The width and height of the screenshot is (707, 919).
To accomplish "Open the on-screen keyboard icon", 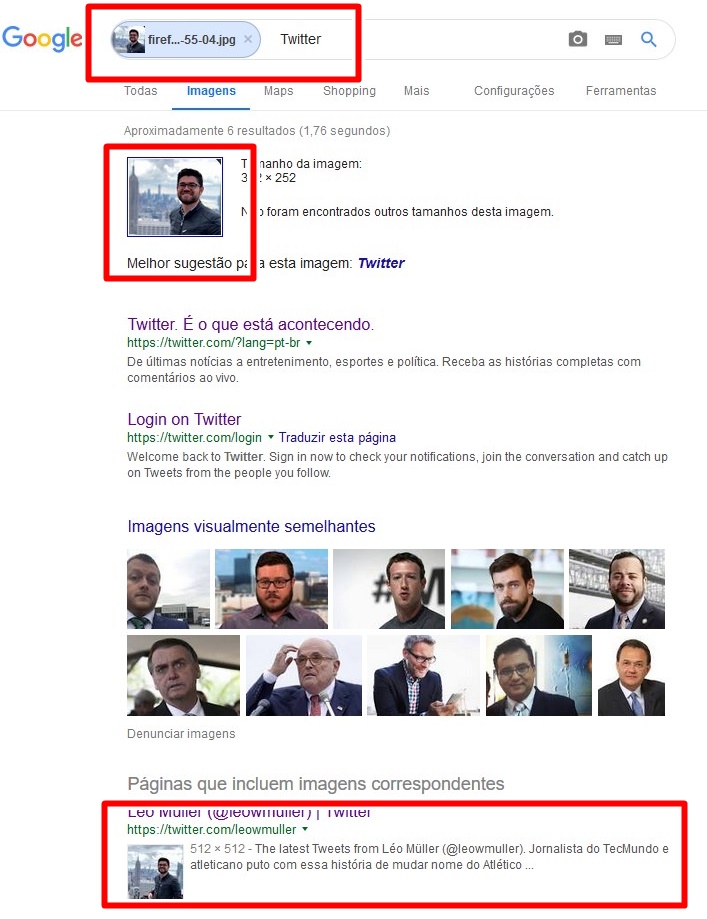I will pyautogui.click(x=613, y=40).
